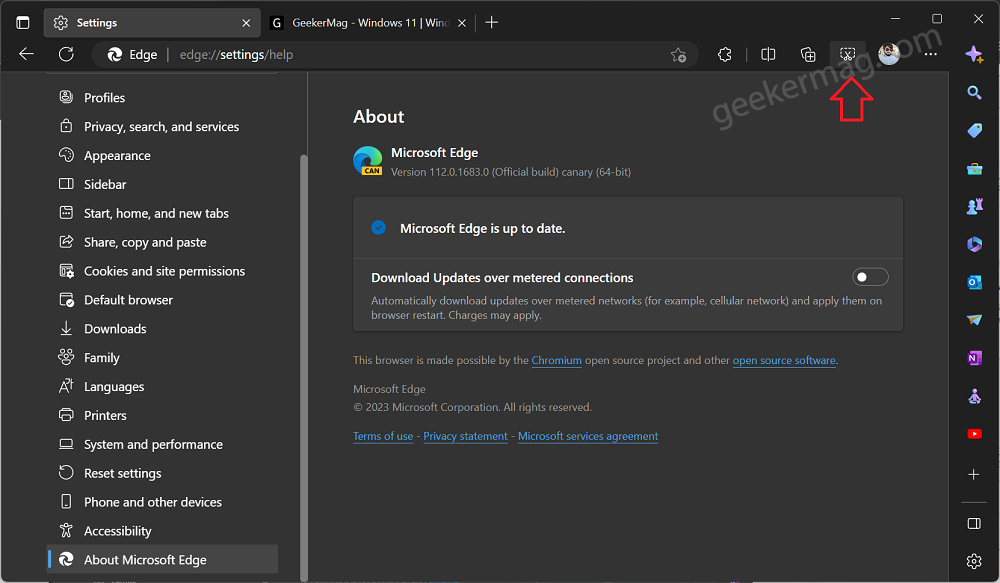1000x583 pixels.
Task: Open the OneNote sidebar icon
Action: tap(974, 358)
